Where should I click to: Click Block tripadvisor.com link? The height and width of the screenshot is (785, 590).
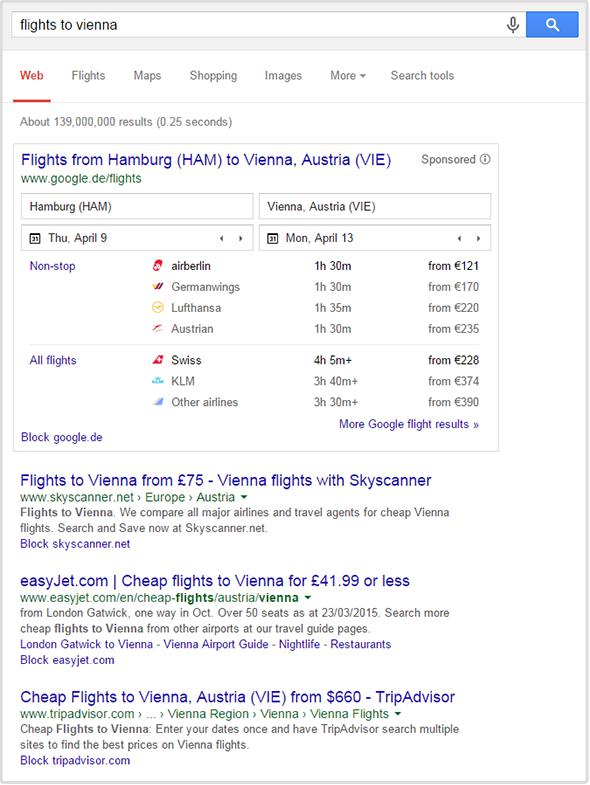75,760
